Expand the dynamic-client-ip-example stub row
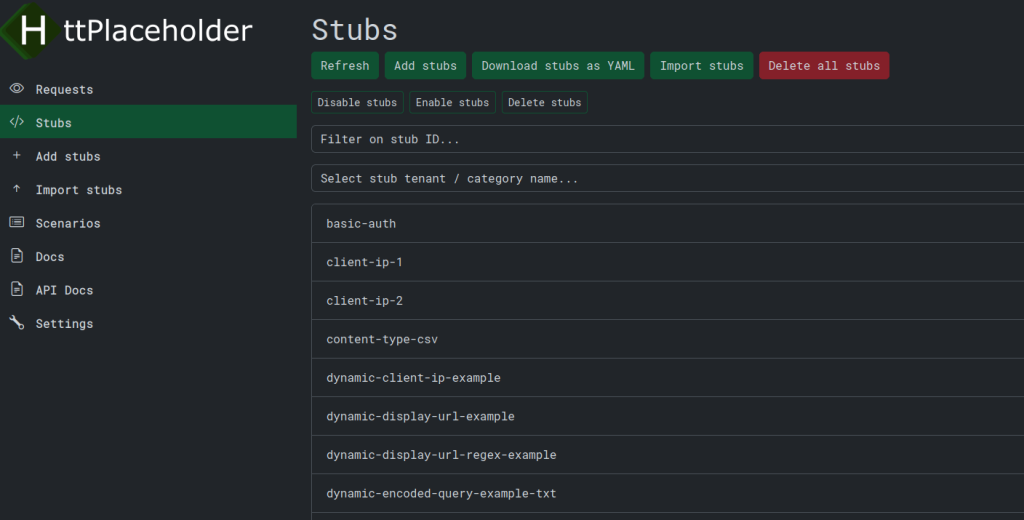Screen dimensions: 1024x520 (x=667, y=378)
